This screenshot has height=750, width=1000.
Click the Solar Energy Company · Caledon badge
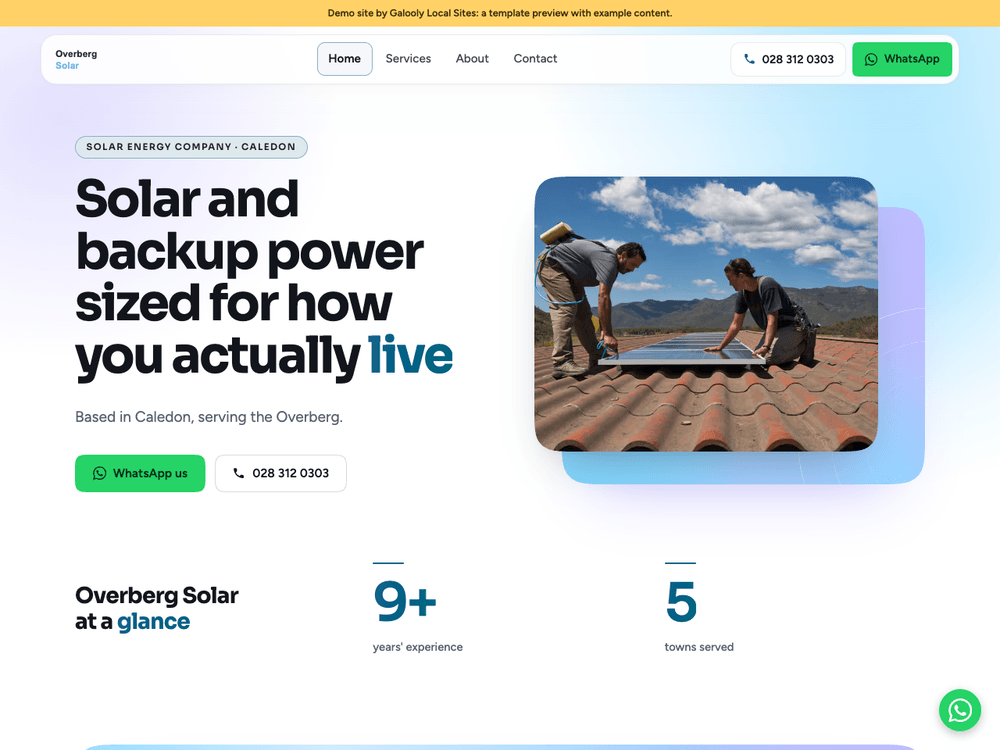191,147
